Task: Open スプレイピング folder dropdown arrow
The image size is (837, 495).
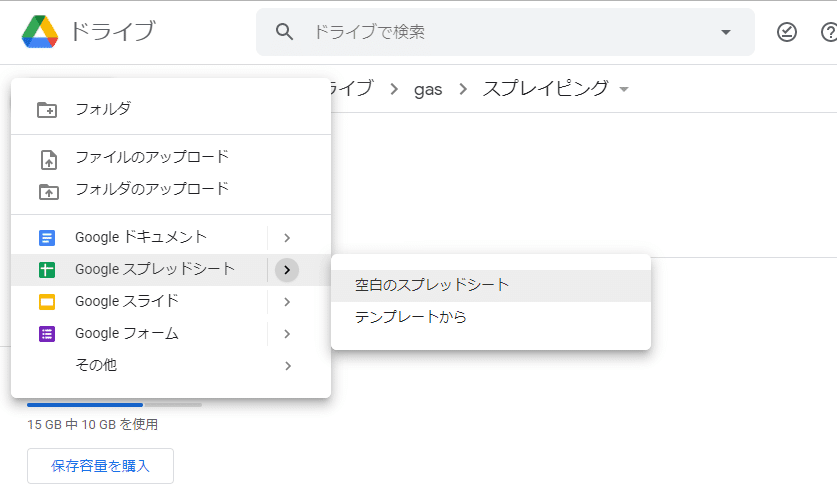Action: [x=624, y=89]
